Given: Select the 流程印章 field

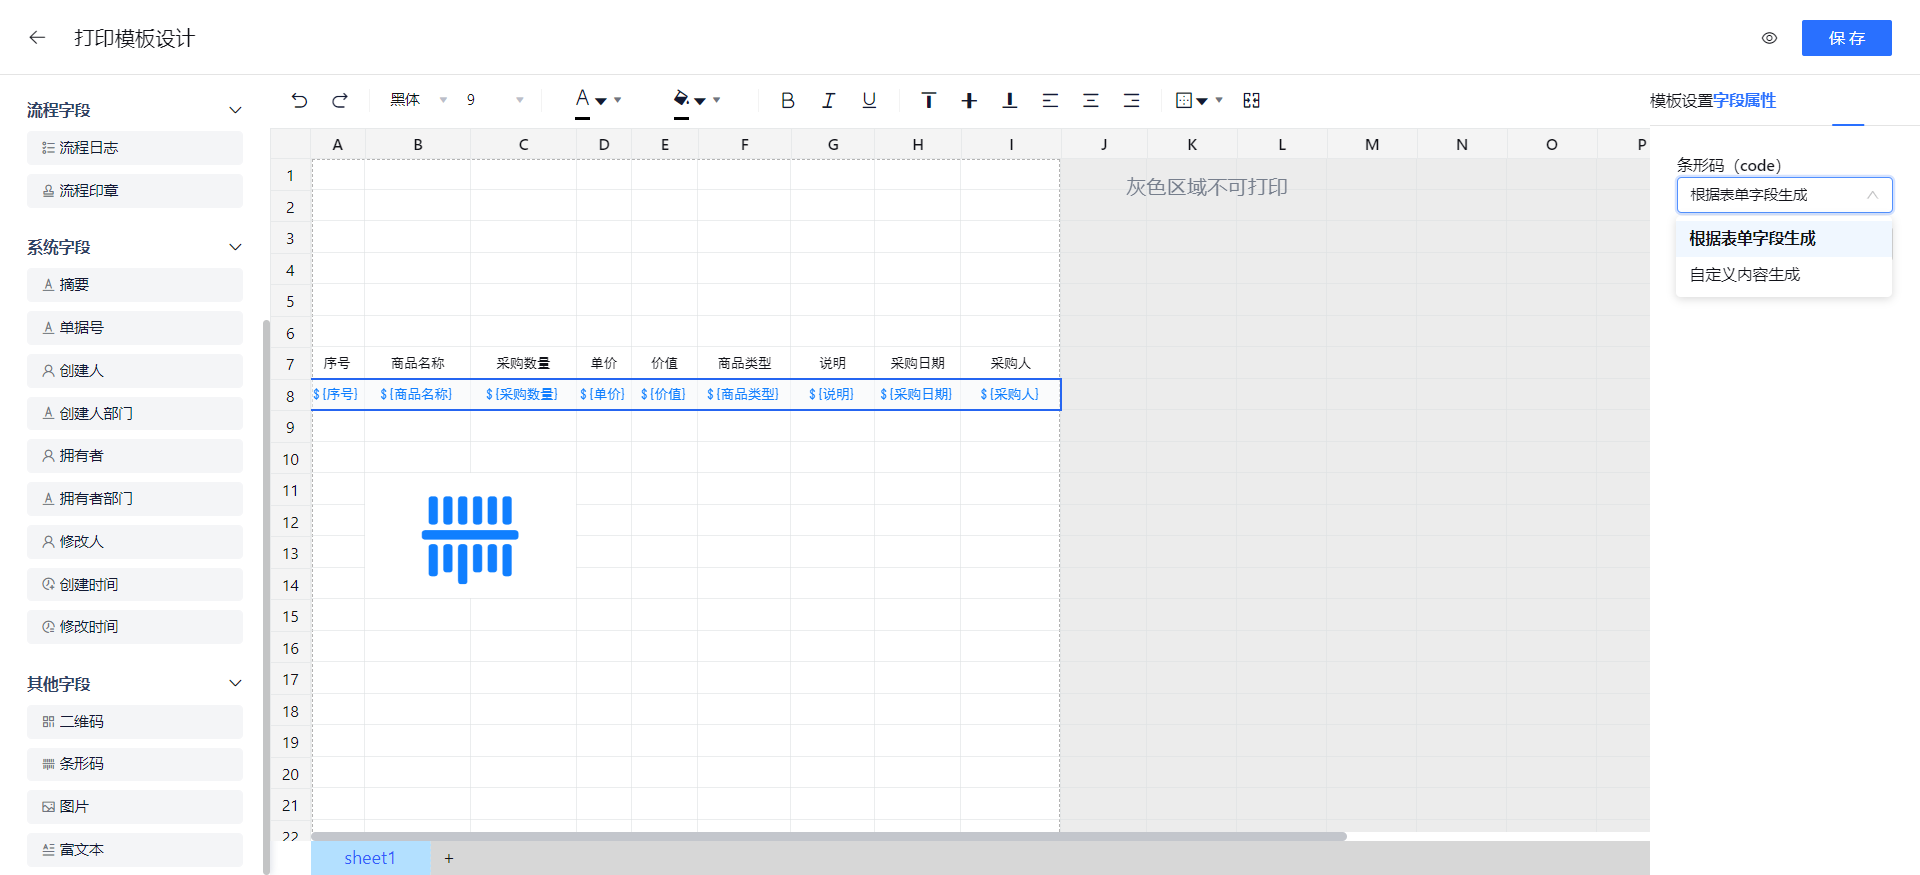Looking at the screenshot, I should [135, 191].
